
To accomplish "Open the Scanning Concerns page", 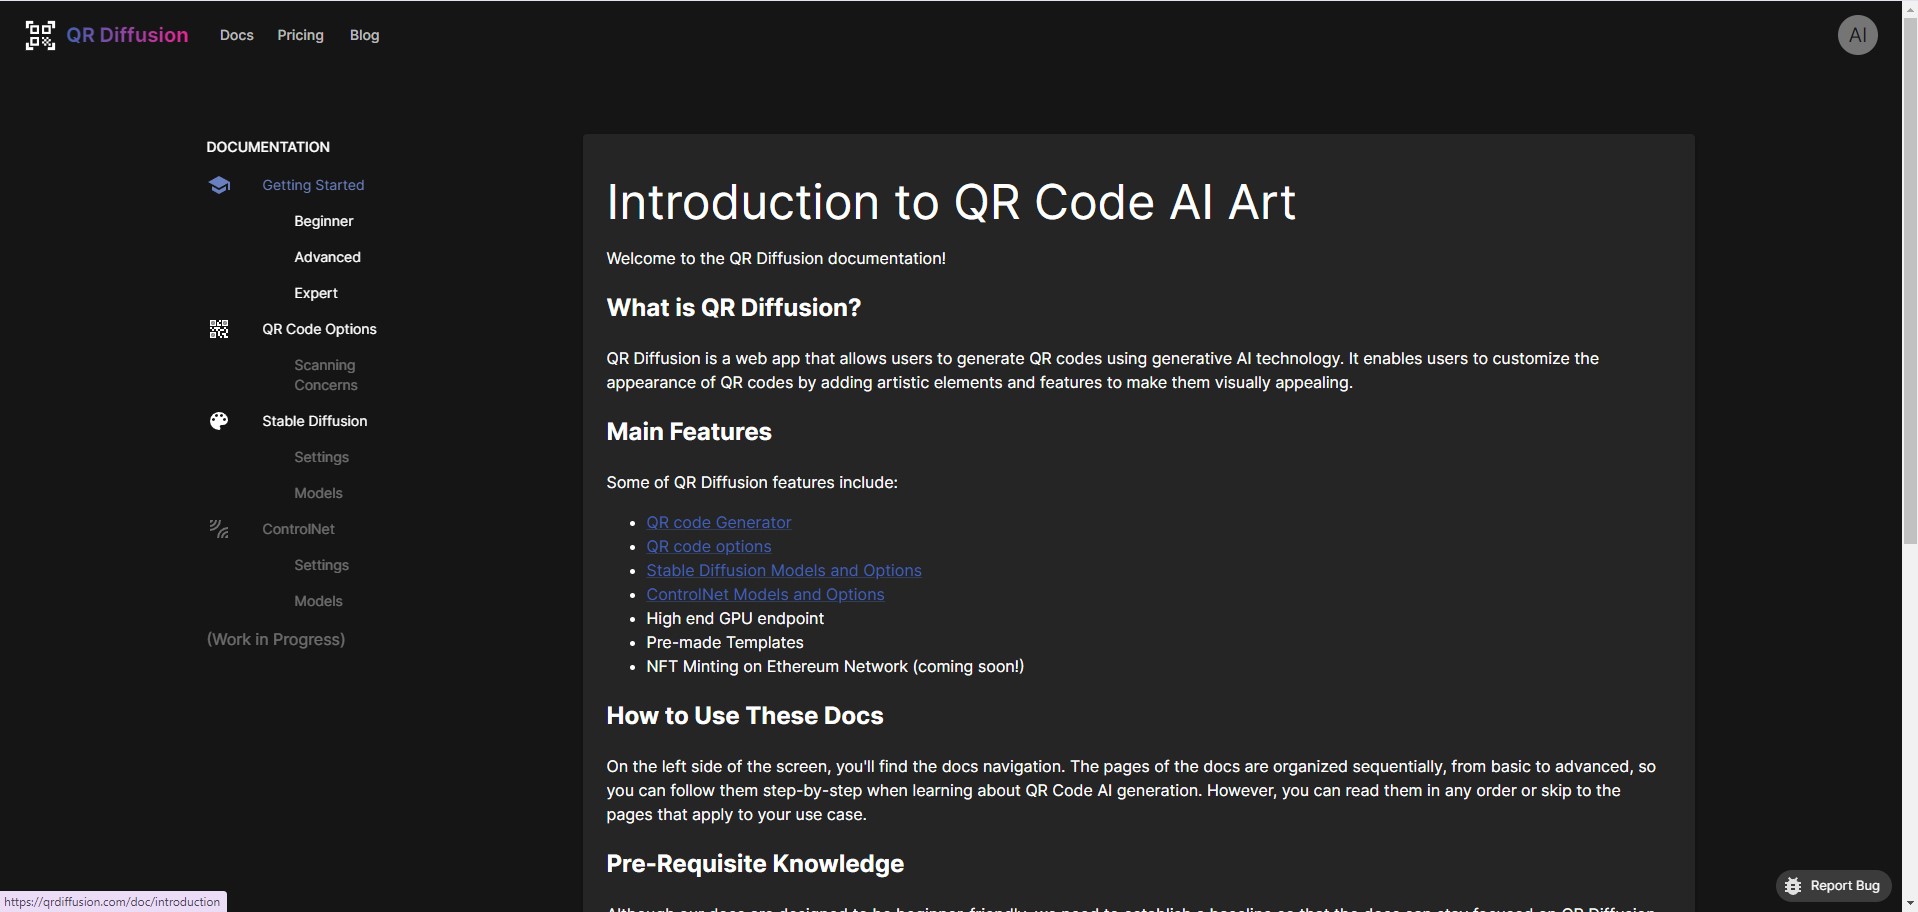I will (x=326, y=375).
